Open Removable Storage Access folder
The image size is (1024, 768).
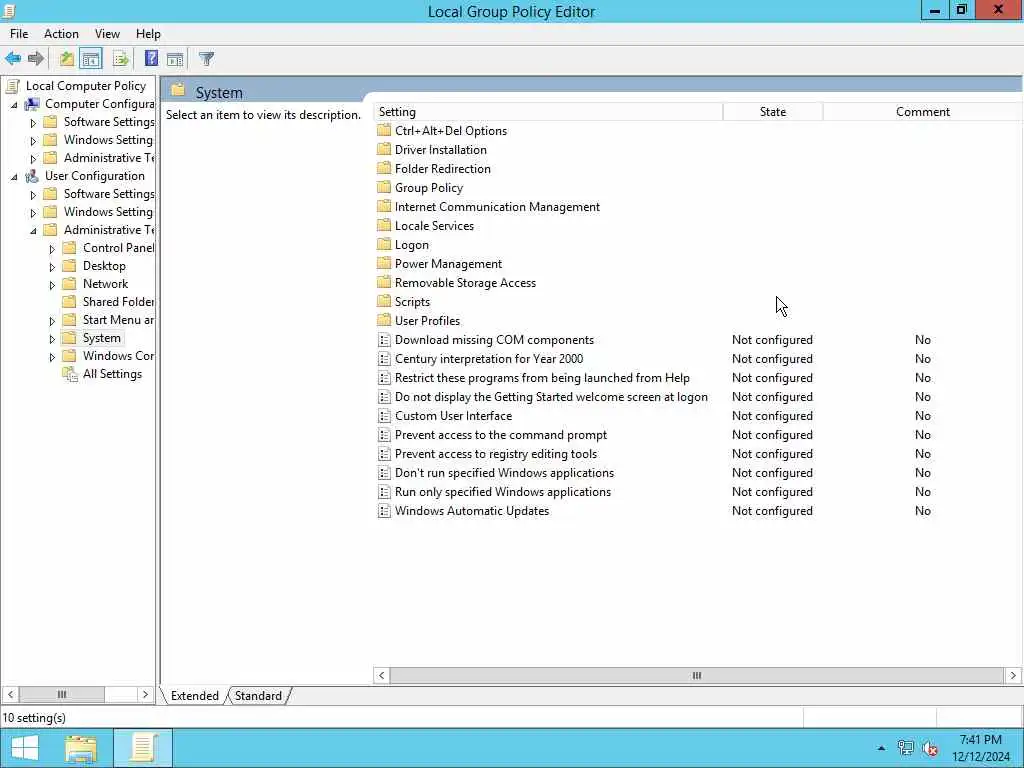[x=465, y=283]
